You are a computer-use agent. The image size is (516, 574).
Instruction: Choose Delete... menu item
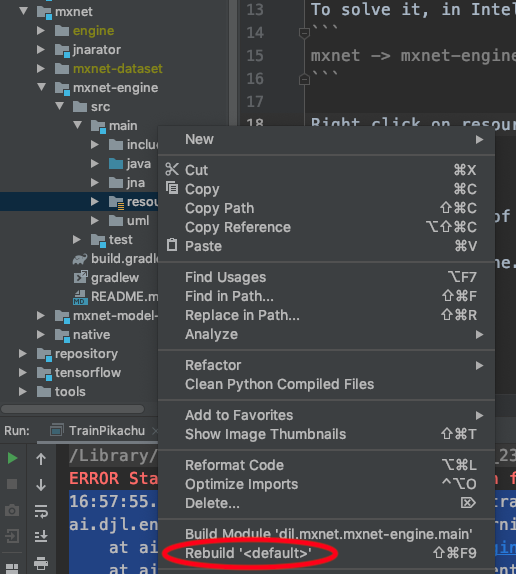pyautogui.click(x=326, y=503)
